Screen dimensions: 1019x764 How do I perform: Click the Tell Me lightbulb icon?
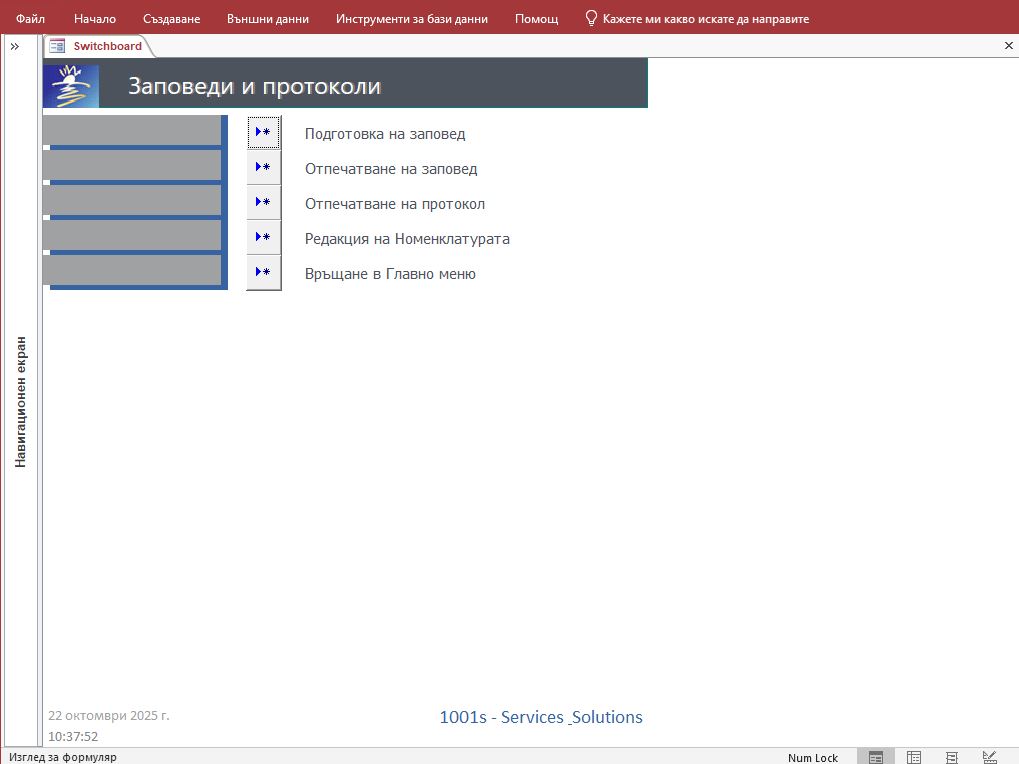click(x=589, y=17)
